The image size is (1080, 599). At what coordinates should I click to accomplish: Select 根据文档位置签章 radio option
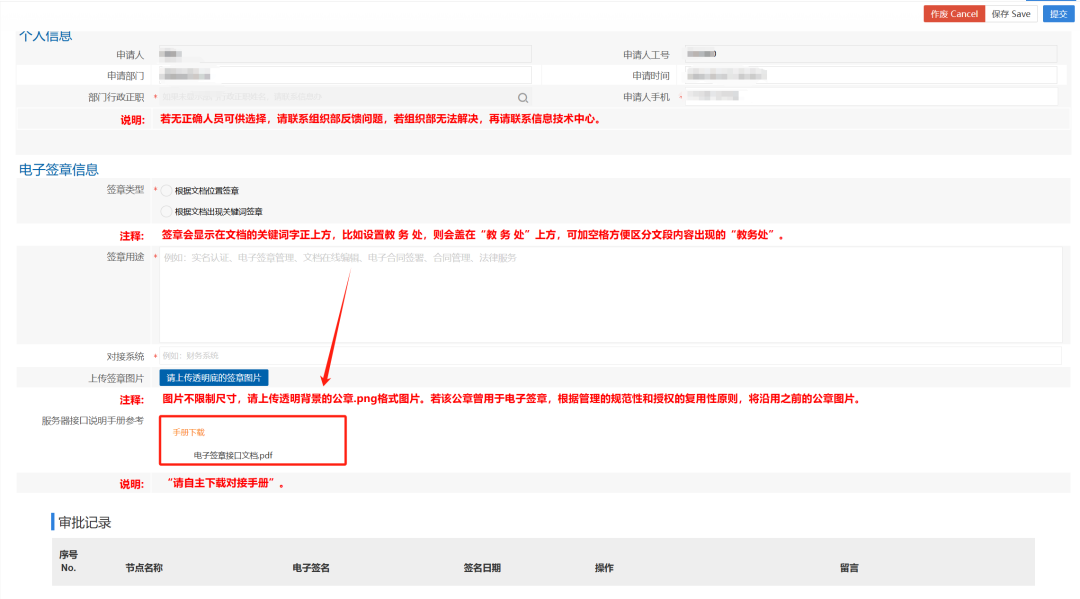(167, 191)
